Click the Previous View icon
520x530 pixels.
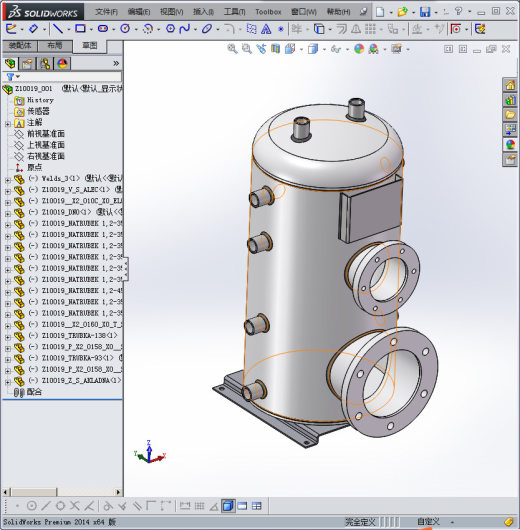tap(261, 49)
